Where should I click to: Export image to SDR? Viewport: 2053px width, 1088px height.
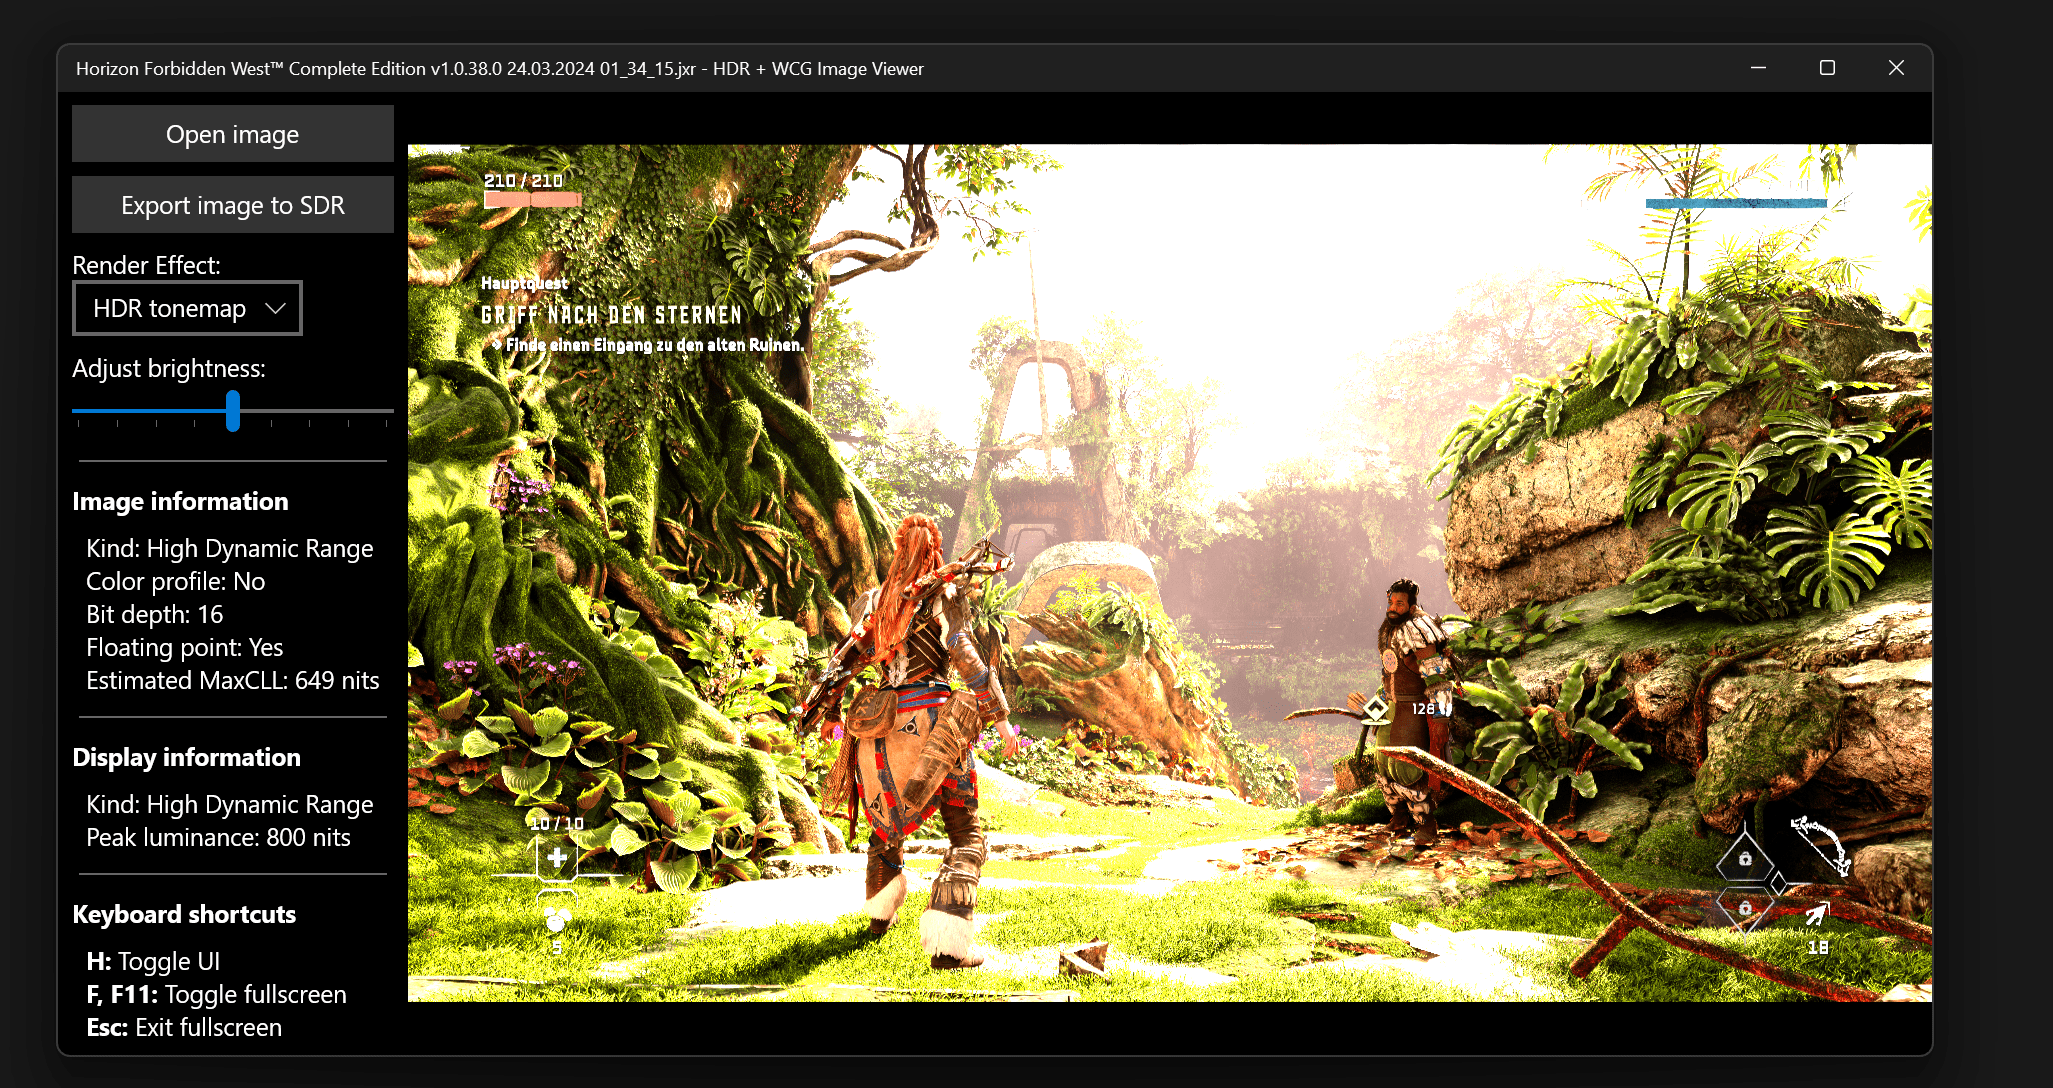[232, 205]
